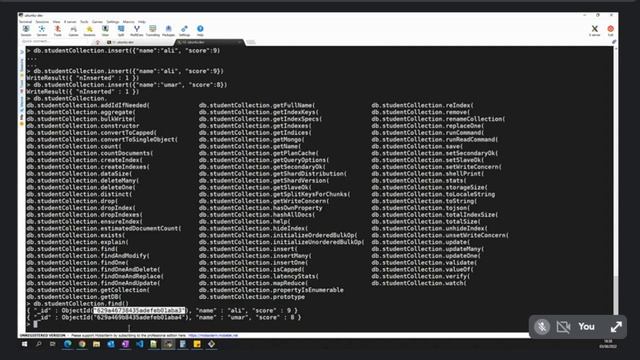Click db.studentCollection.watch( suggestion
The height and width of the screenshot is (360, 640).
419,283
